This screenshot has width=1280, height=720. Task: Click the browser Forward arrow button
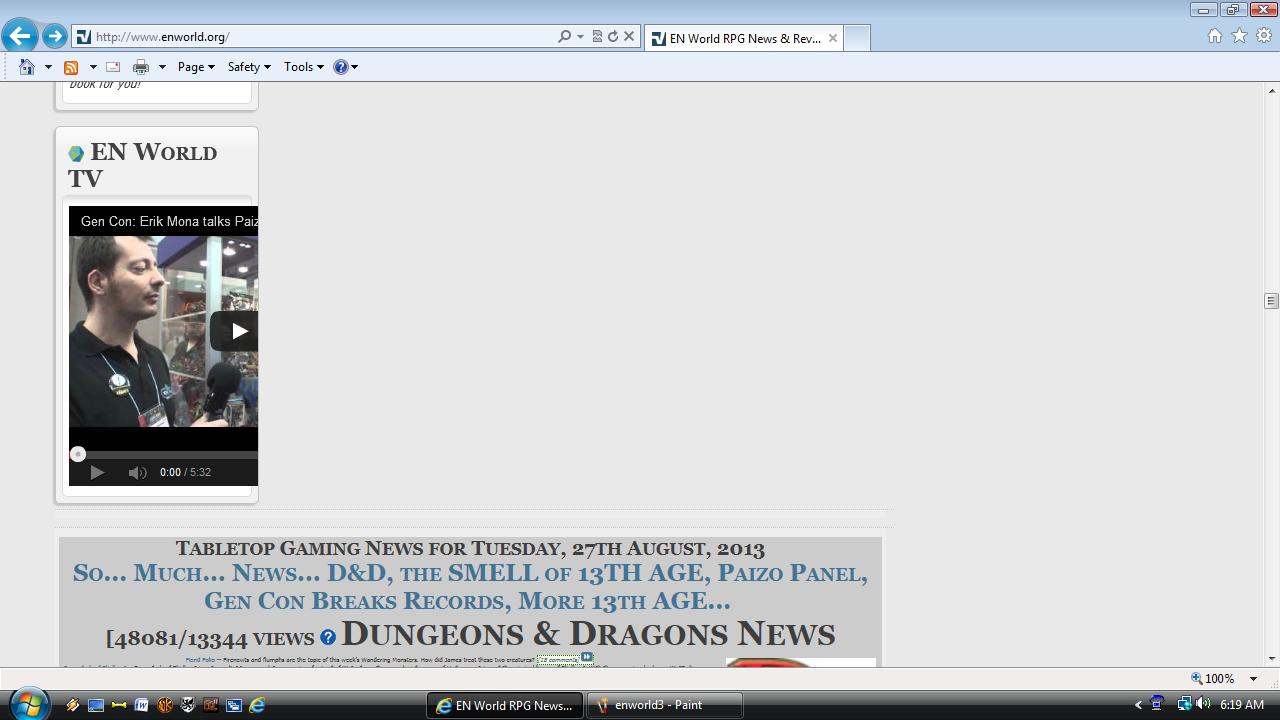[55, 37]
